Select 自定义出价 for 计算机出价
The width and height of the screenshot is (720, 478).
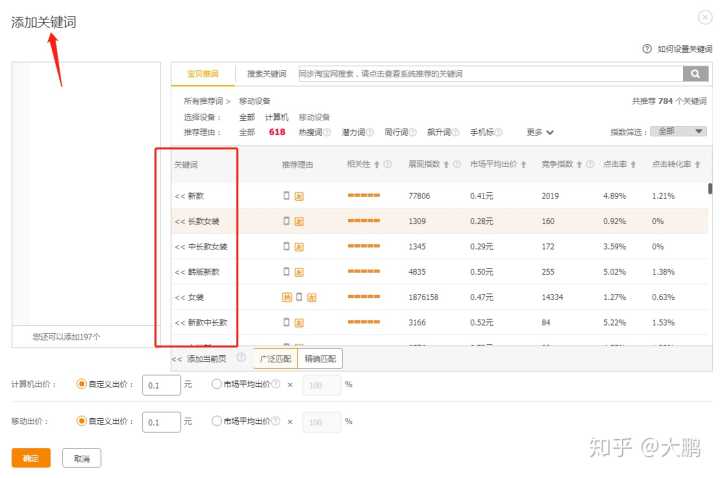pyautogui.click(x=82, y=384)
